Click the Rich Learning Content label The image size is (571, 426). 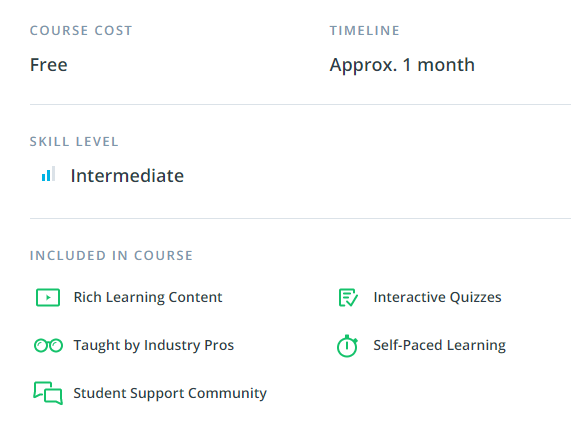tap(148, 297)
